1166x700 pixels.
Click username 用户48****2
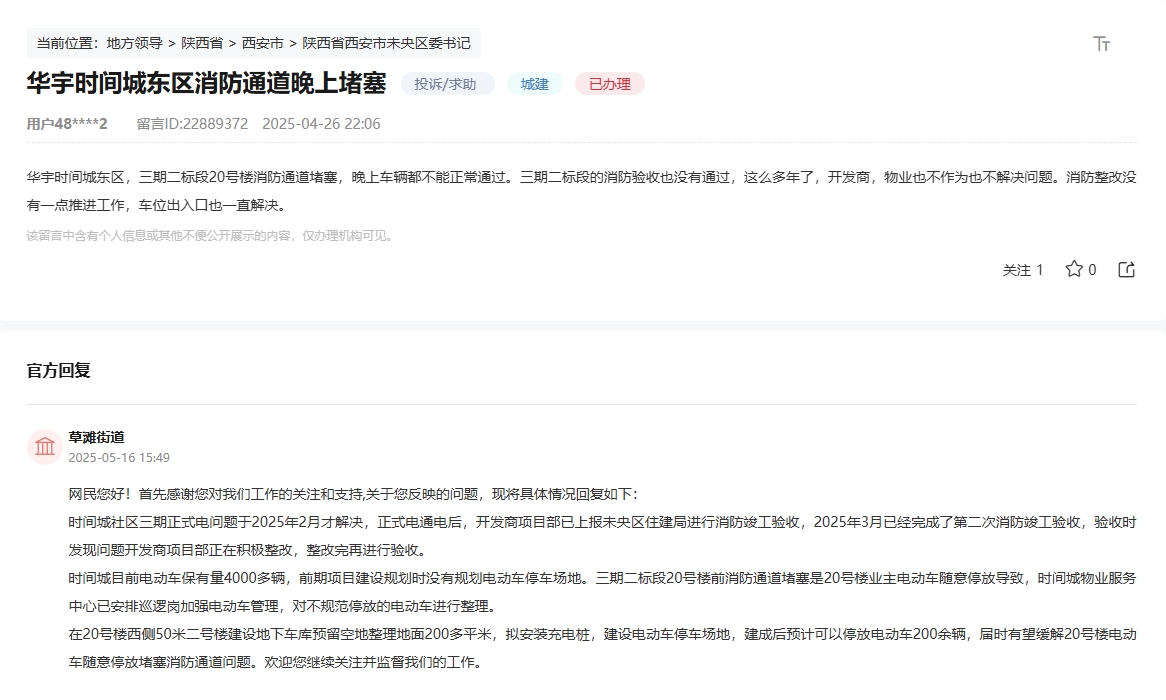[x=67, y=123]
